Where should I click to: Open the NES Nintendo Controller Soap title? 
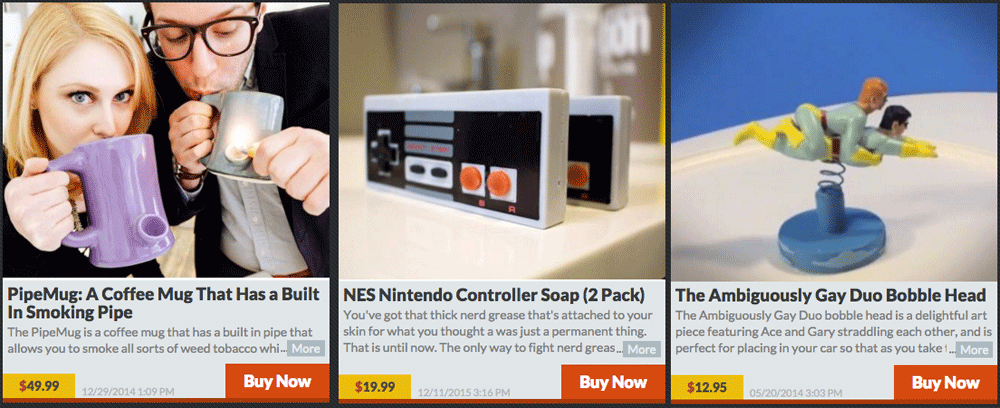tap(494, 296)
